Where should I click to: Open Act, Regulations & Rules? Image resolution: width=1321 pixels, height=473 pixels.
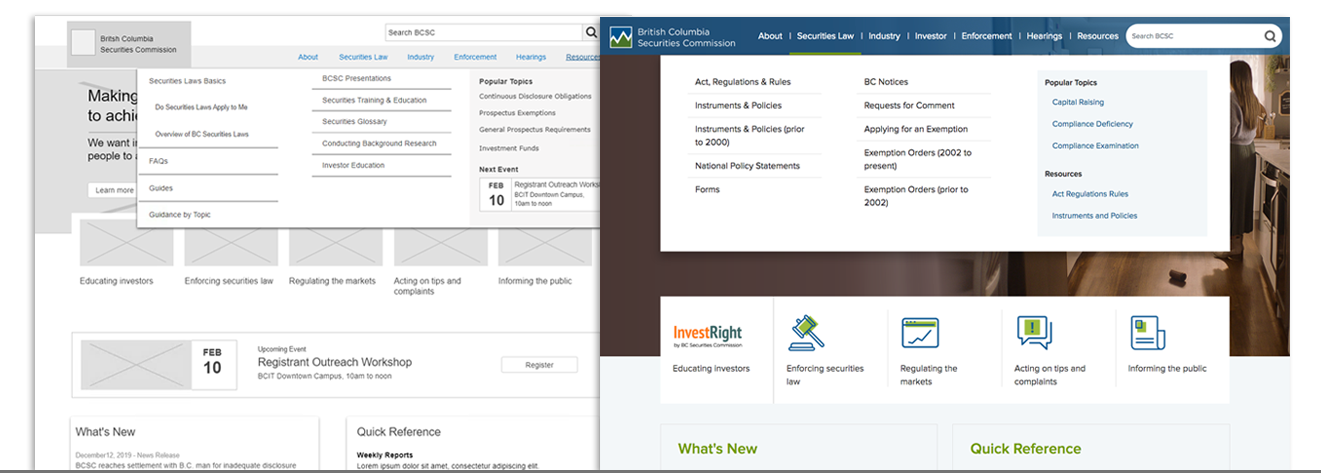click(743, 82)
